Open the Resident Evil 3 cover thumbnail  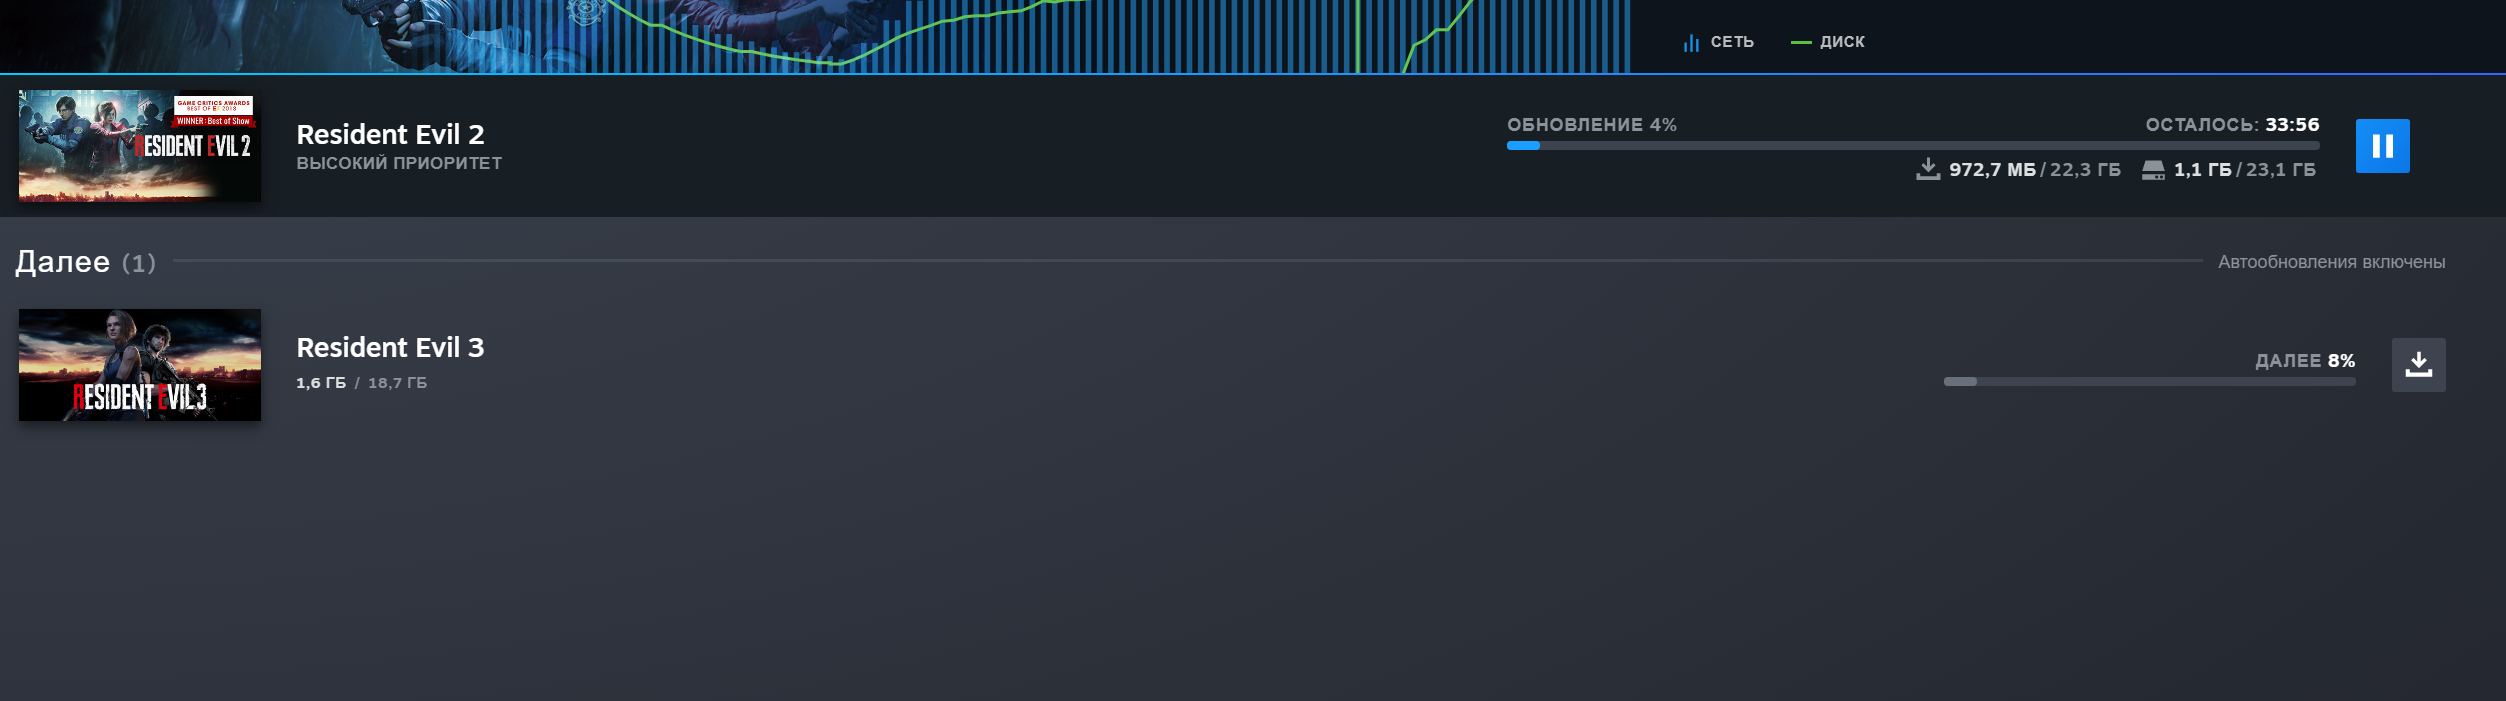coord(139,365)
